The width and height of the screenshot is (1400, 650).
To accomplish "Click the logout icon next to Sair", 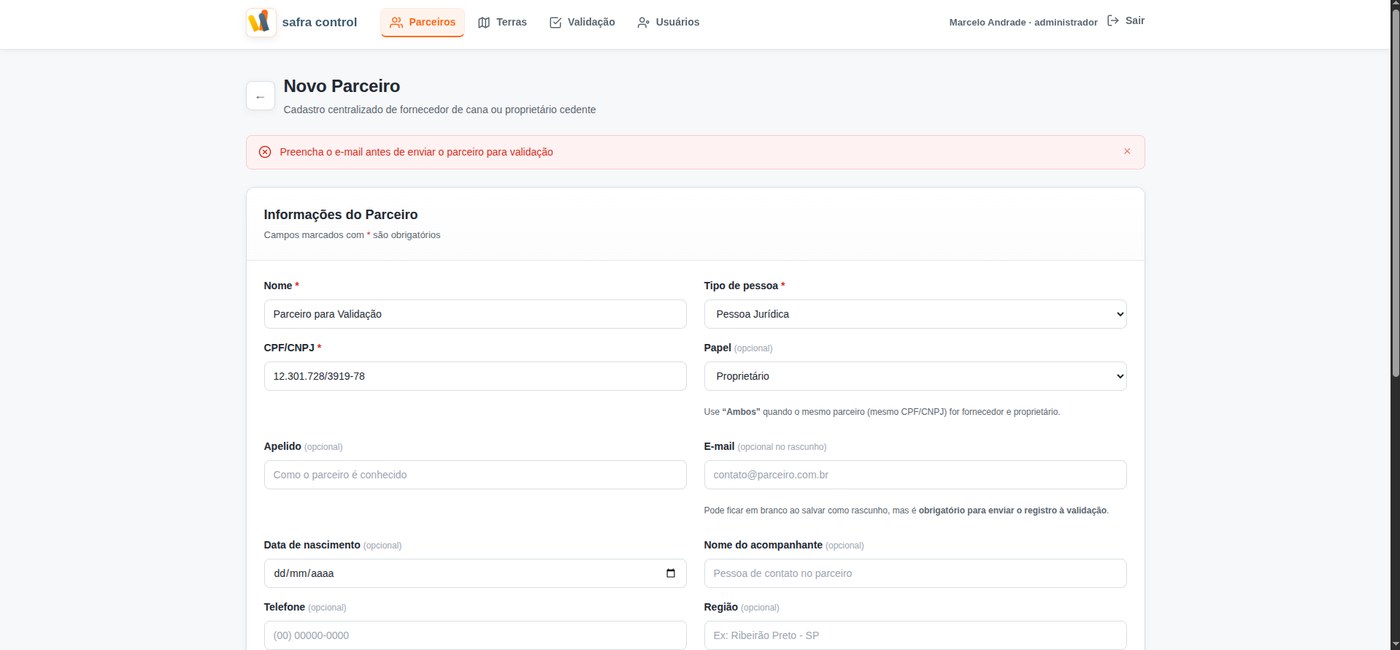I will tap(1113, 21).
